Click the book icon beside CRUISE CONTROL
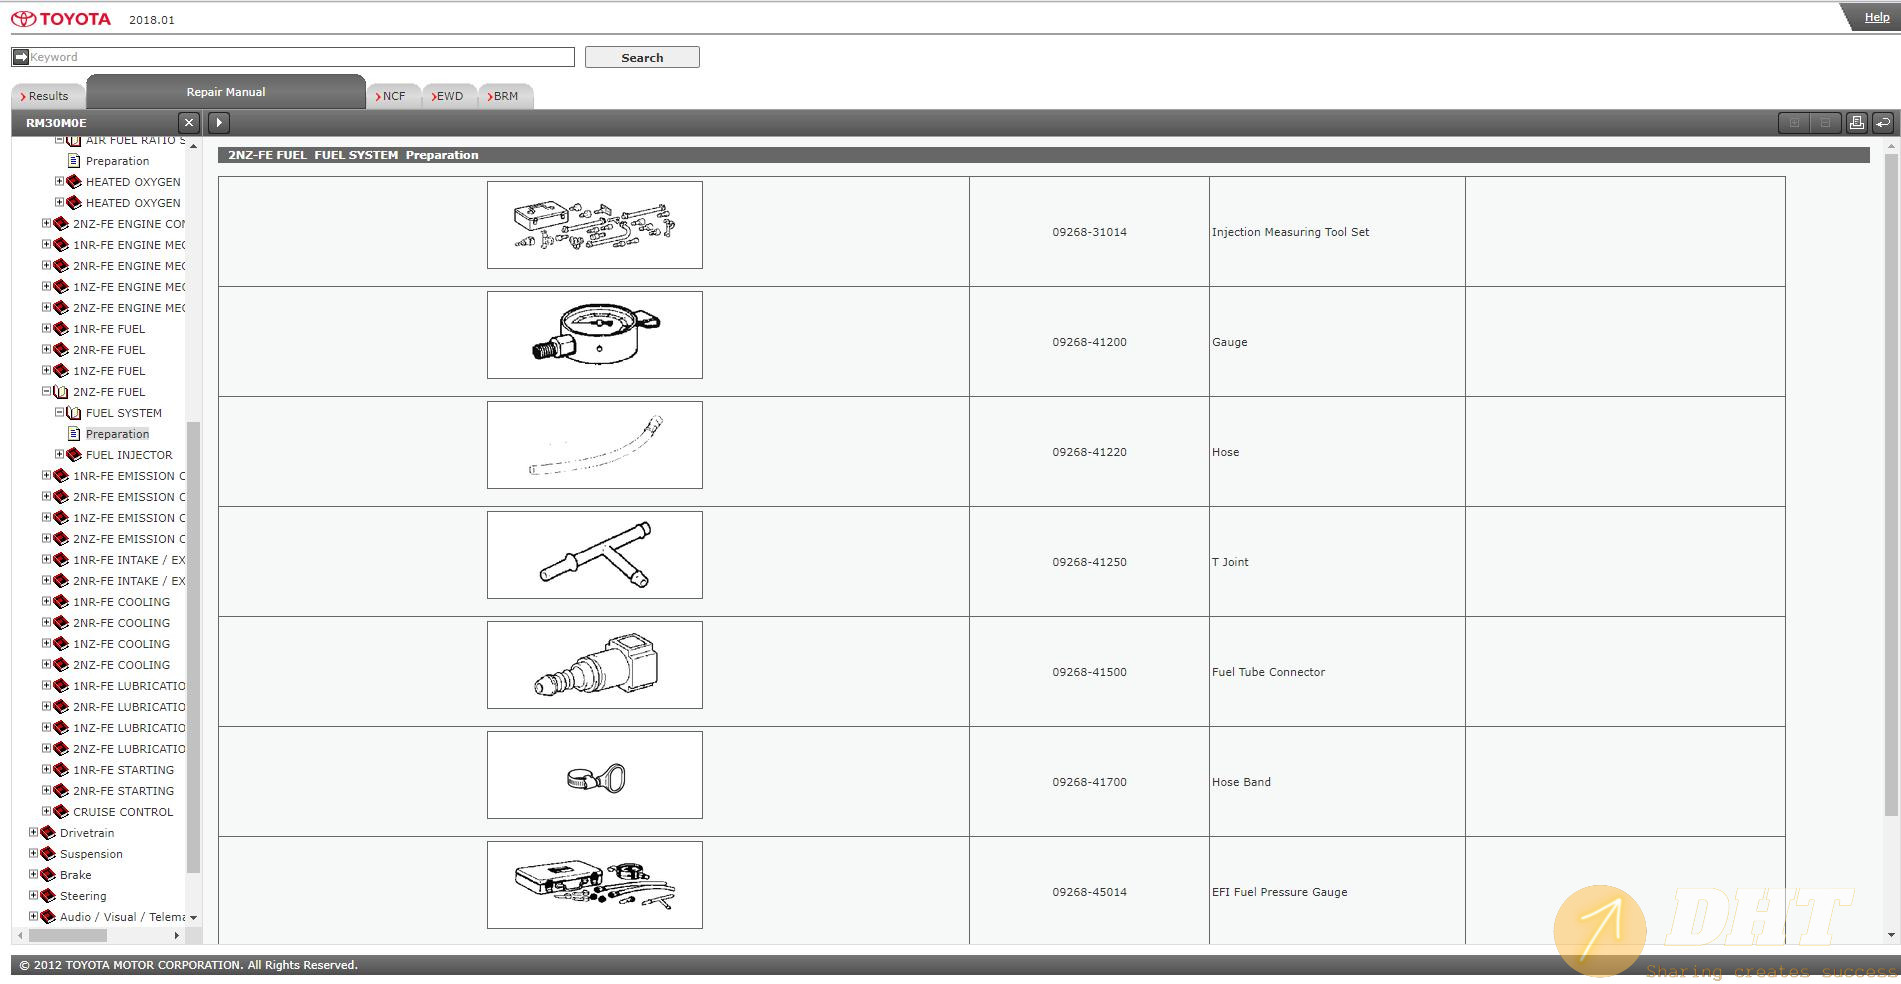 [x=61, y=812]
